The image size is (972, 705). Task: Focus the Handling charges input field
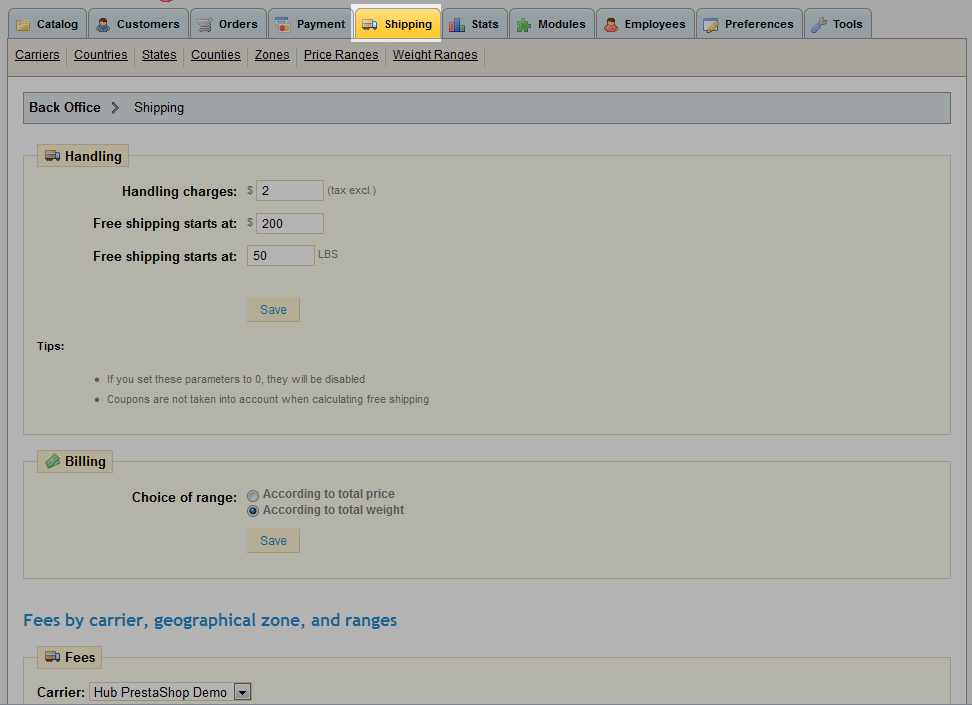[289, 191]
